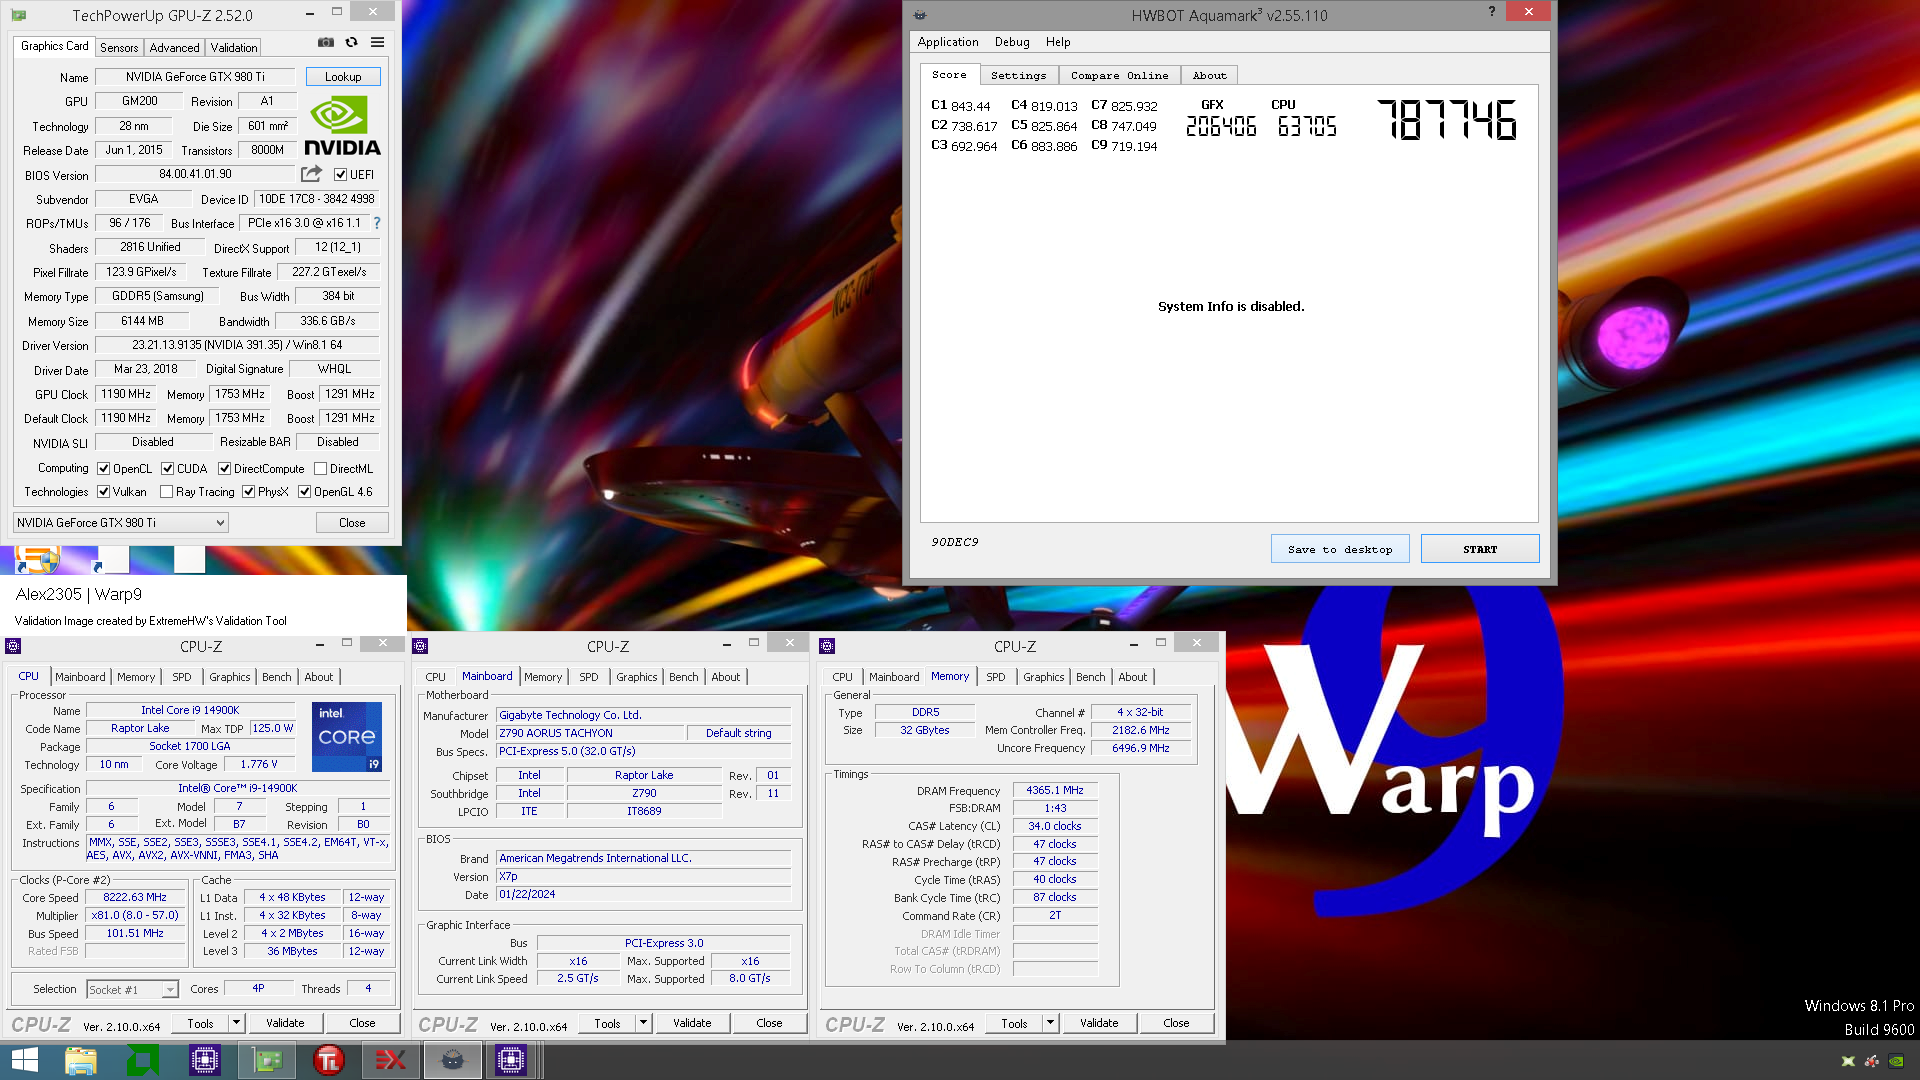Toggle the UEFI checkbox
The width and height of the screenshot is (1920, 1080).
[x=340, y=175]
